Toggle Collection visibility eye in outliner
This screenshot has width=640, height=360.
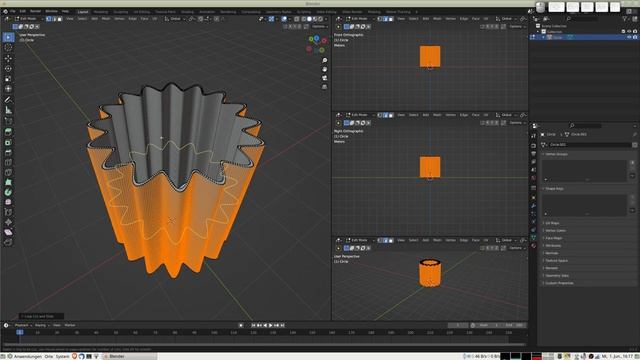point(629,31)
